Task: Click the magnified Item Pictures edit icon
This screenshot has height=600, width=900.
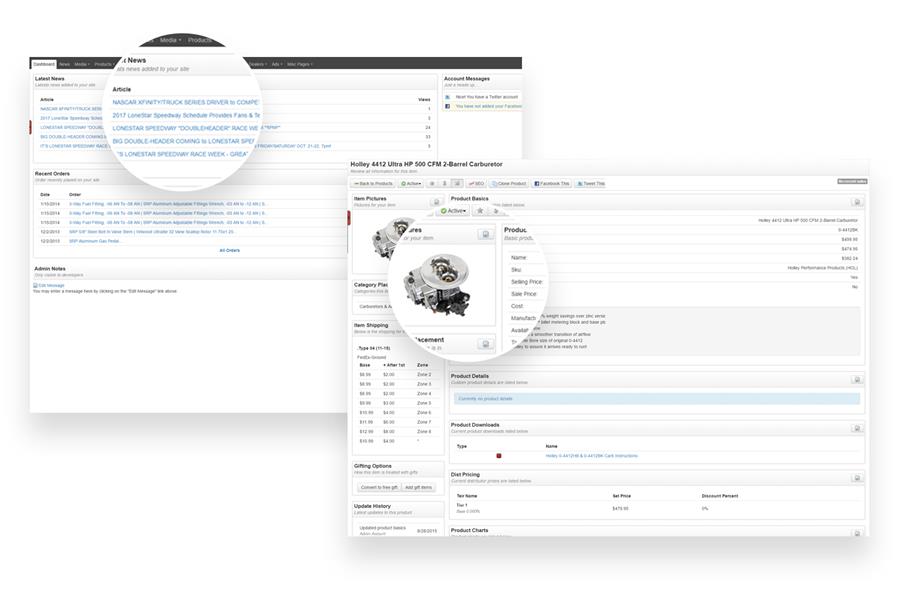Action: (486, 234)
